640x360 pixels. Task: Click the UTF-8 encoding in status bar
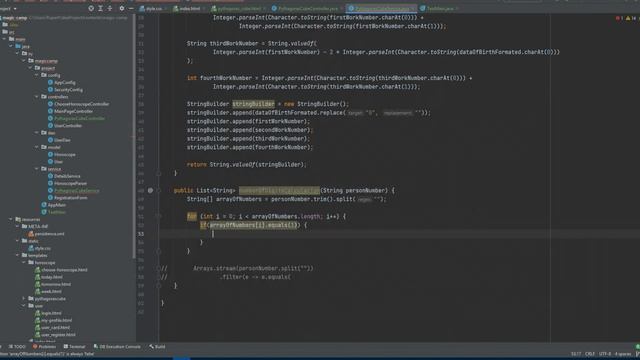coord(605,354)
